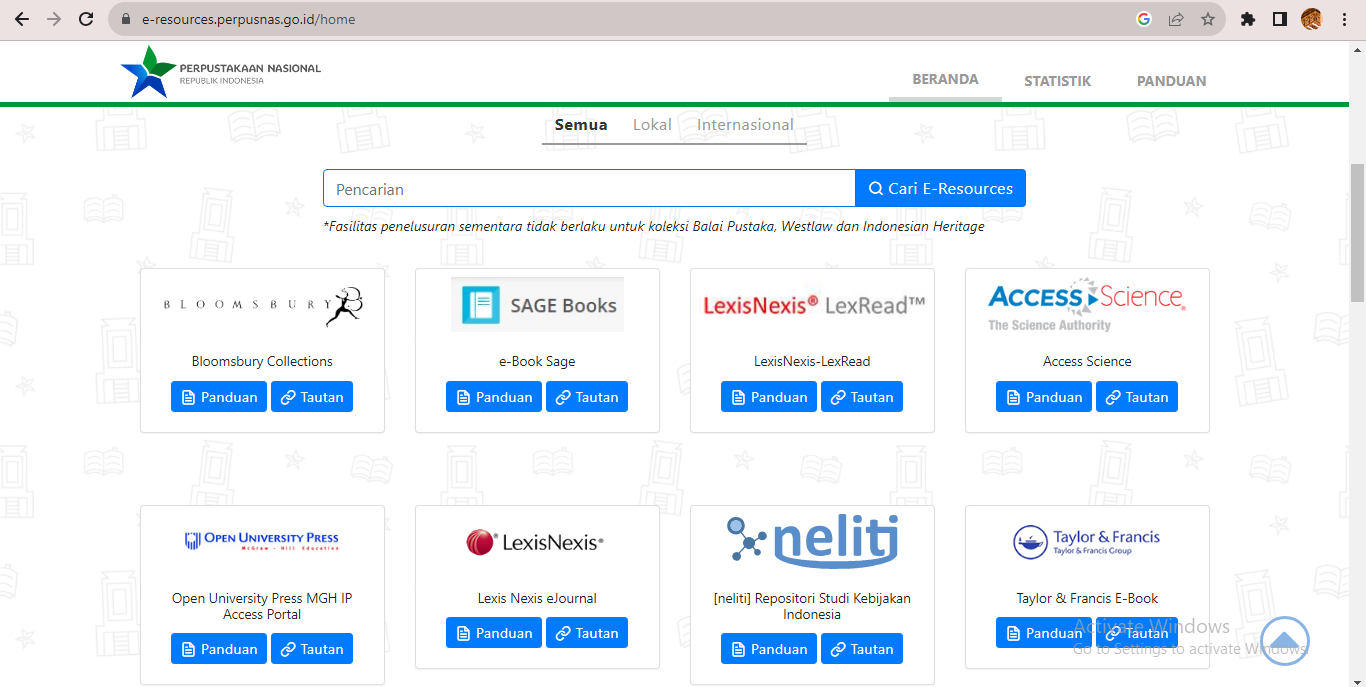Open Tautan for Open University Press
The width and height of the screenshot is (1366, 687).
coord(312,649)
